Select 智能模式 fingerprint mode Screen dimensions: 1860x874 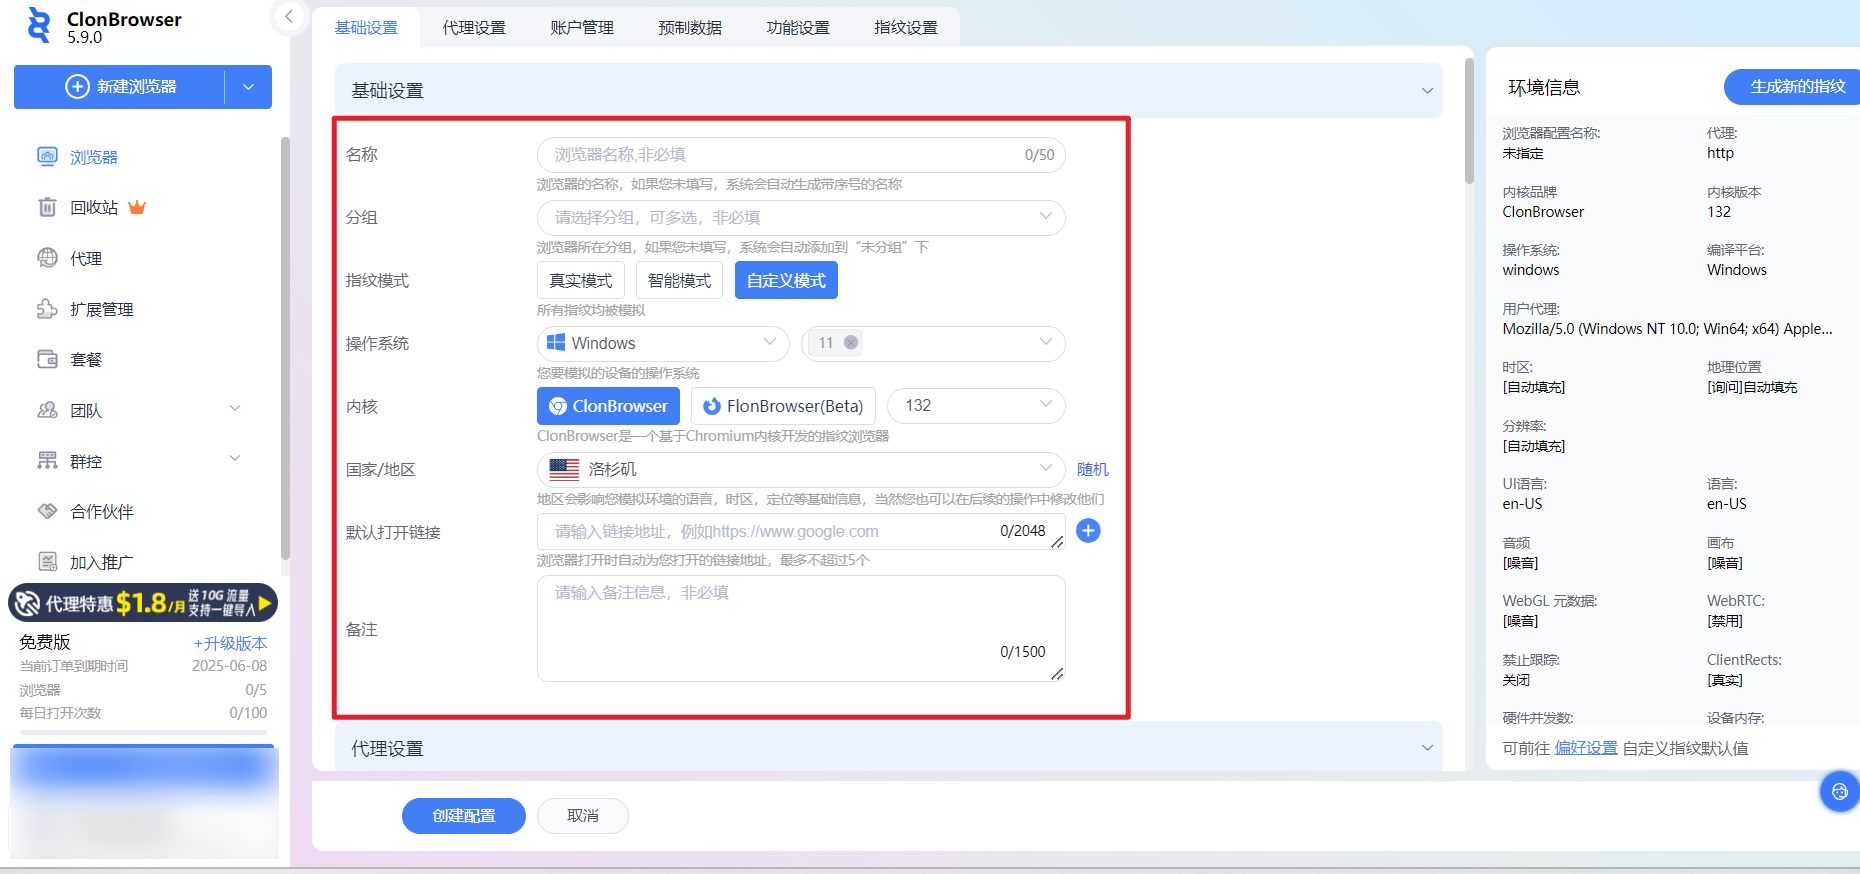click(679, 281)
